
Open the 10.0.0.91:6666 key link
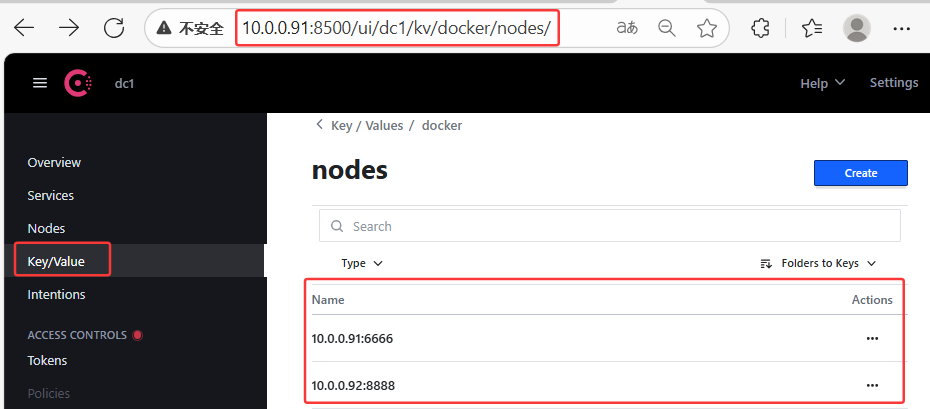[x=352, y=339]
